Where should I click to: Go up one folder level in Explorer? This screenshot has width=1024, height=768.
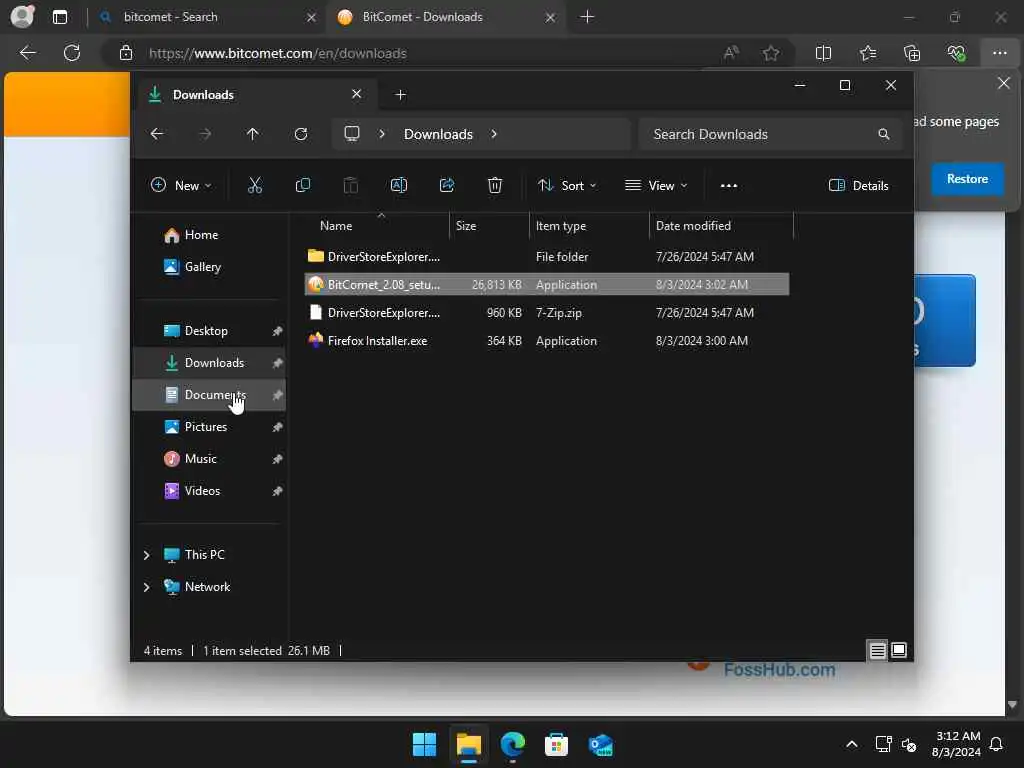pos(253,134)
